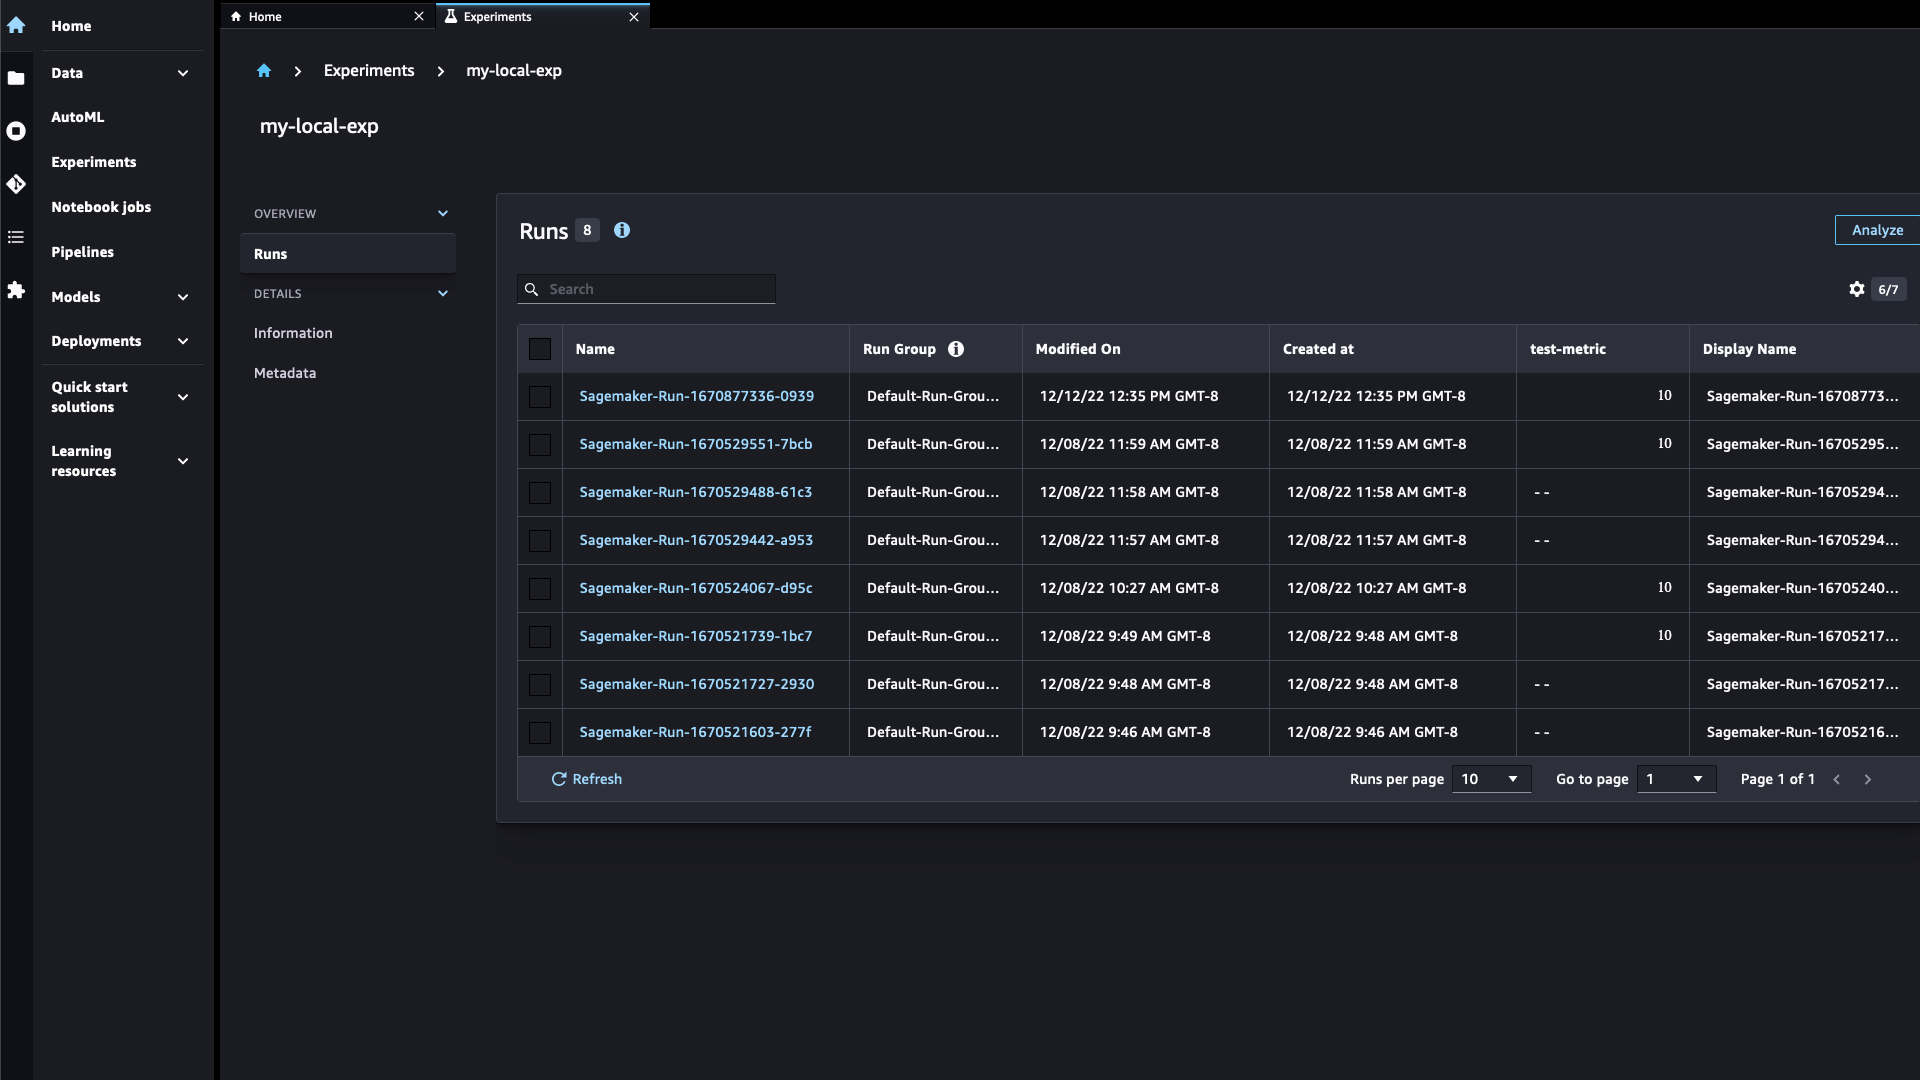Click the column settings gear icon

coord(1857,287)
